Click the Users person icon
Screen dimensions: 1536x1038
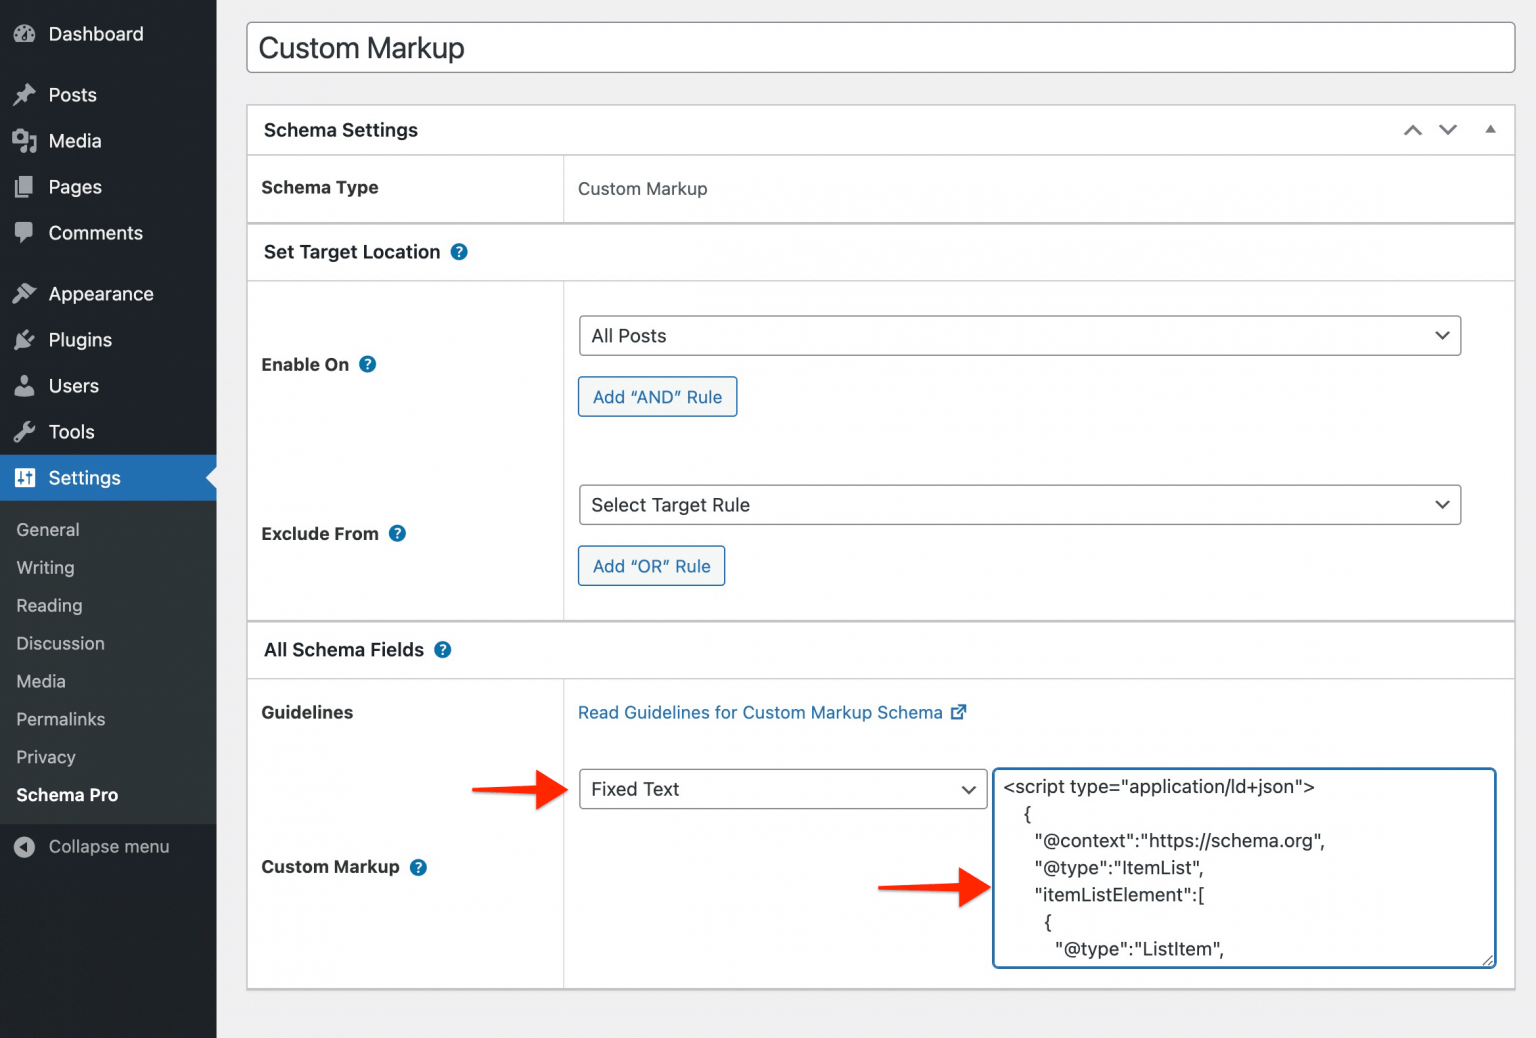25,386
